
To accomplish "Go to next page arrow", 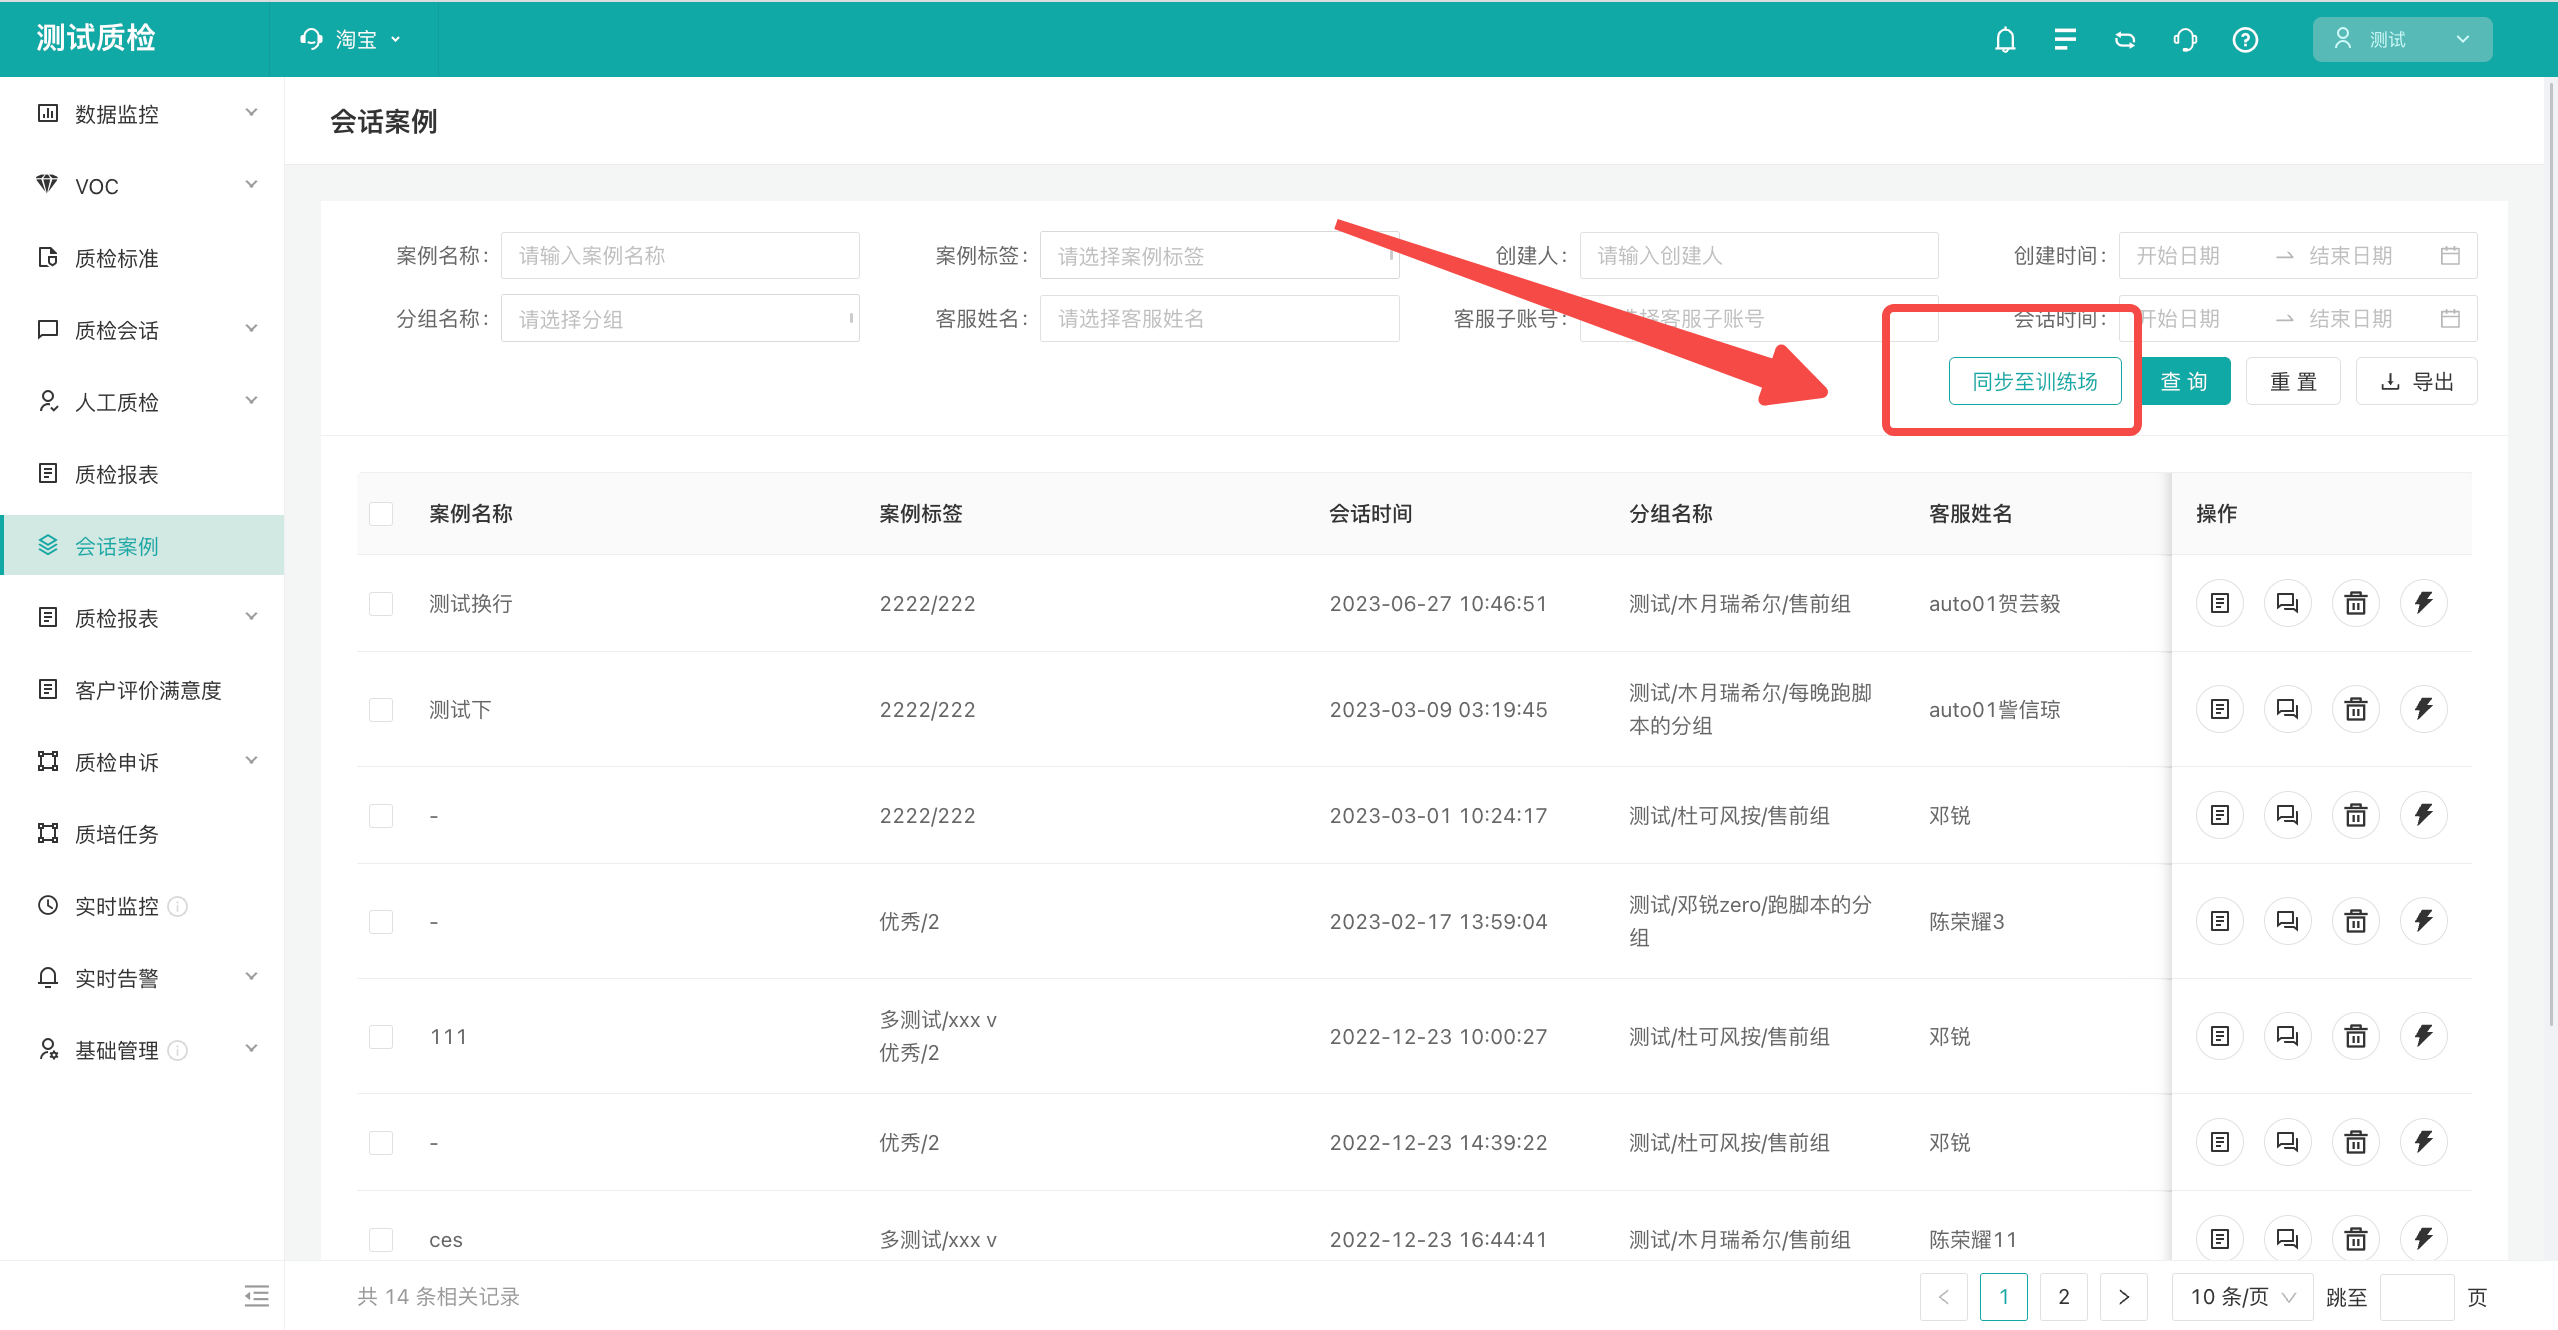I will 2124,1297.
